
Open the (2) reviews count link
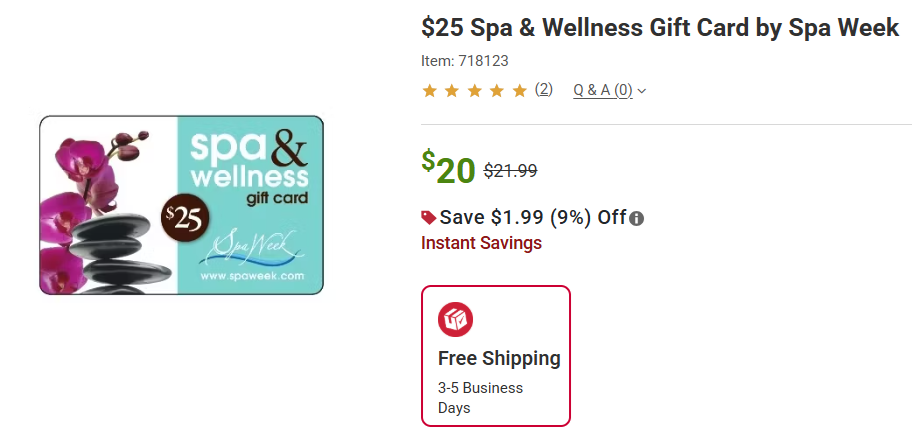(x=543, y=89)
